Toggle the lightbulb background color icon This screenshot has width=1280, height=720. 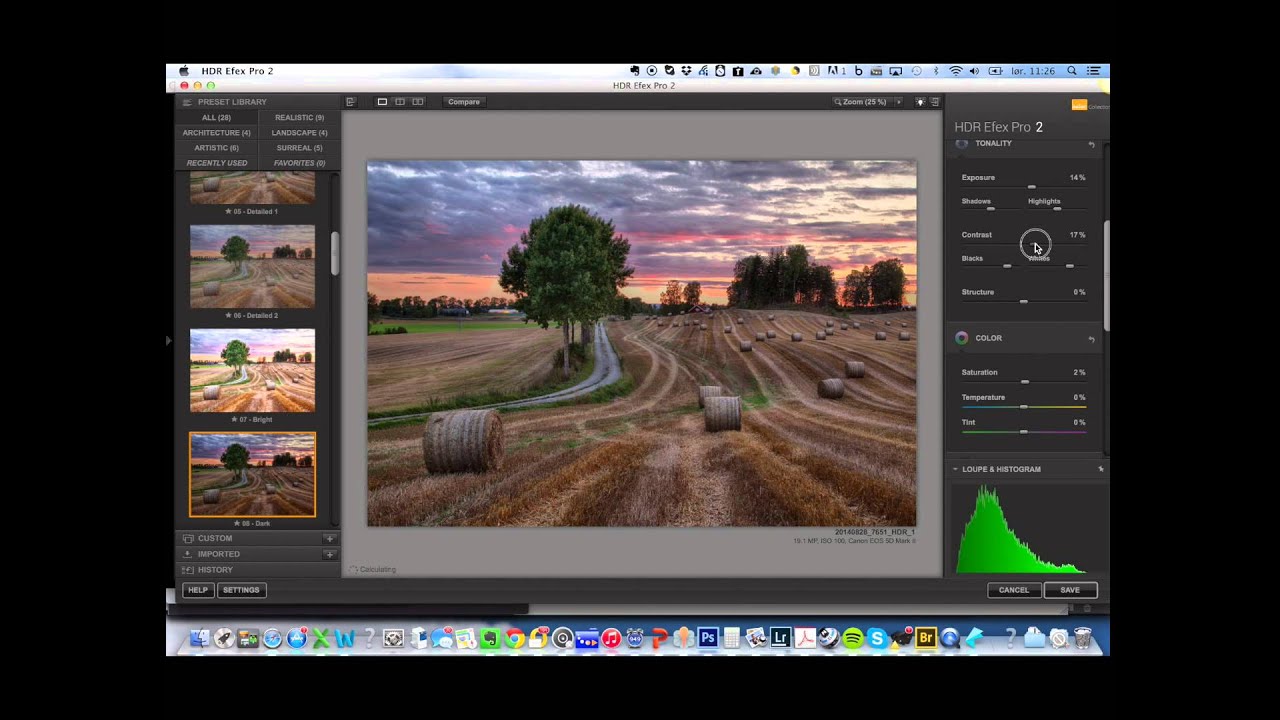[920, 102]
